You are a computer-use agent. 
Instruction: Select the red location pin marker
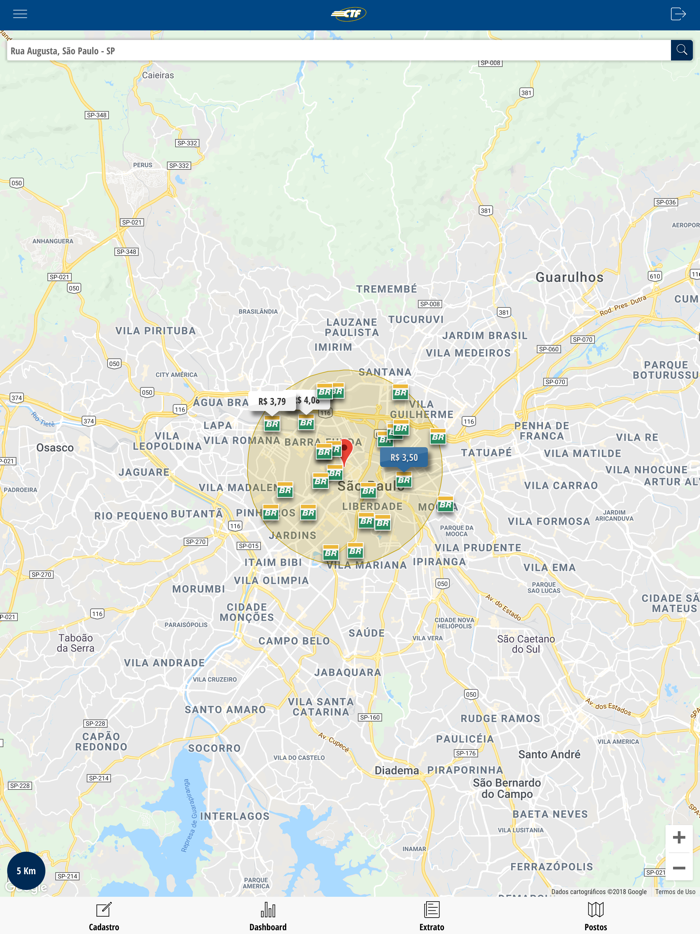(x=346, y=452)
